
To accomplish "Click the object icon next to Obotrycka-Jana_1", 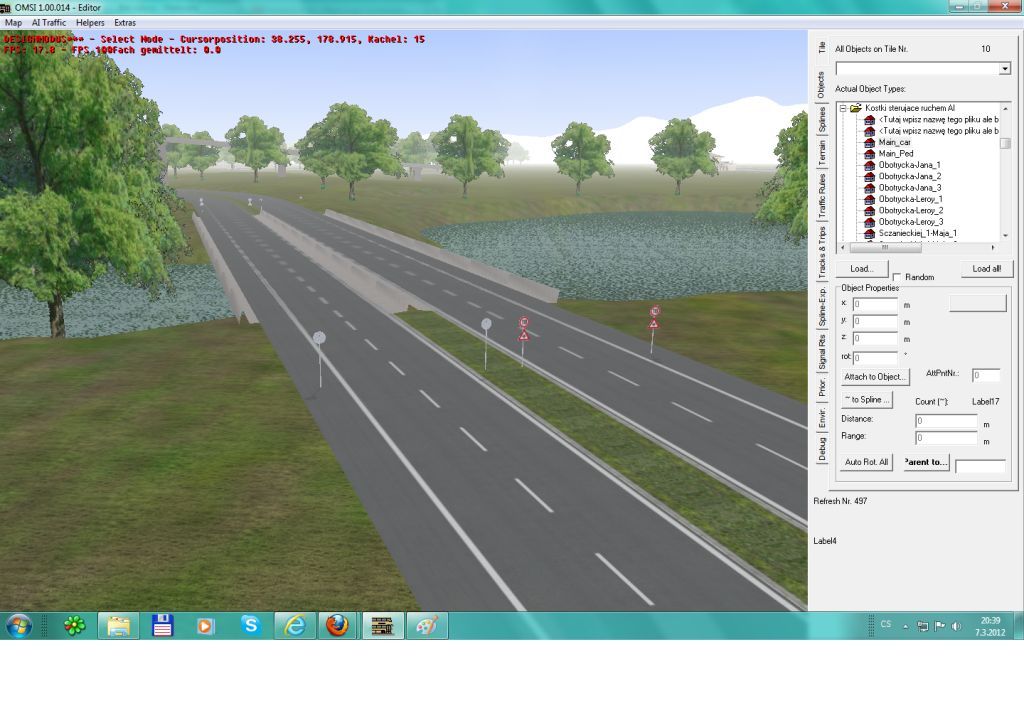I will (869, 165).
